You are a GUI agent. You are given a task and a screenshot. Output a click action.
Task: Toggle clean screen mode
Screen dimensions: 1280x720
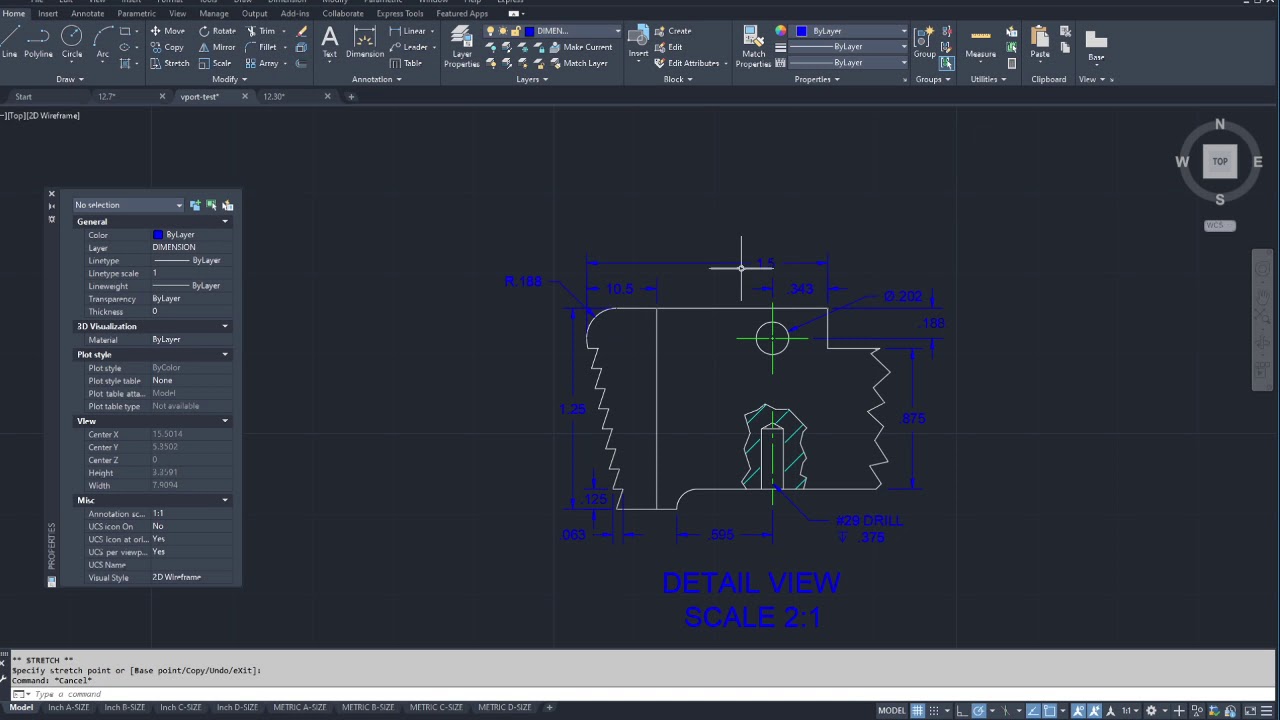point(1250,711)
